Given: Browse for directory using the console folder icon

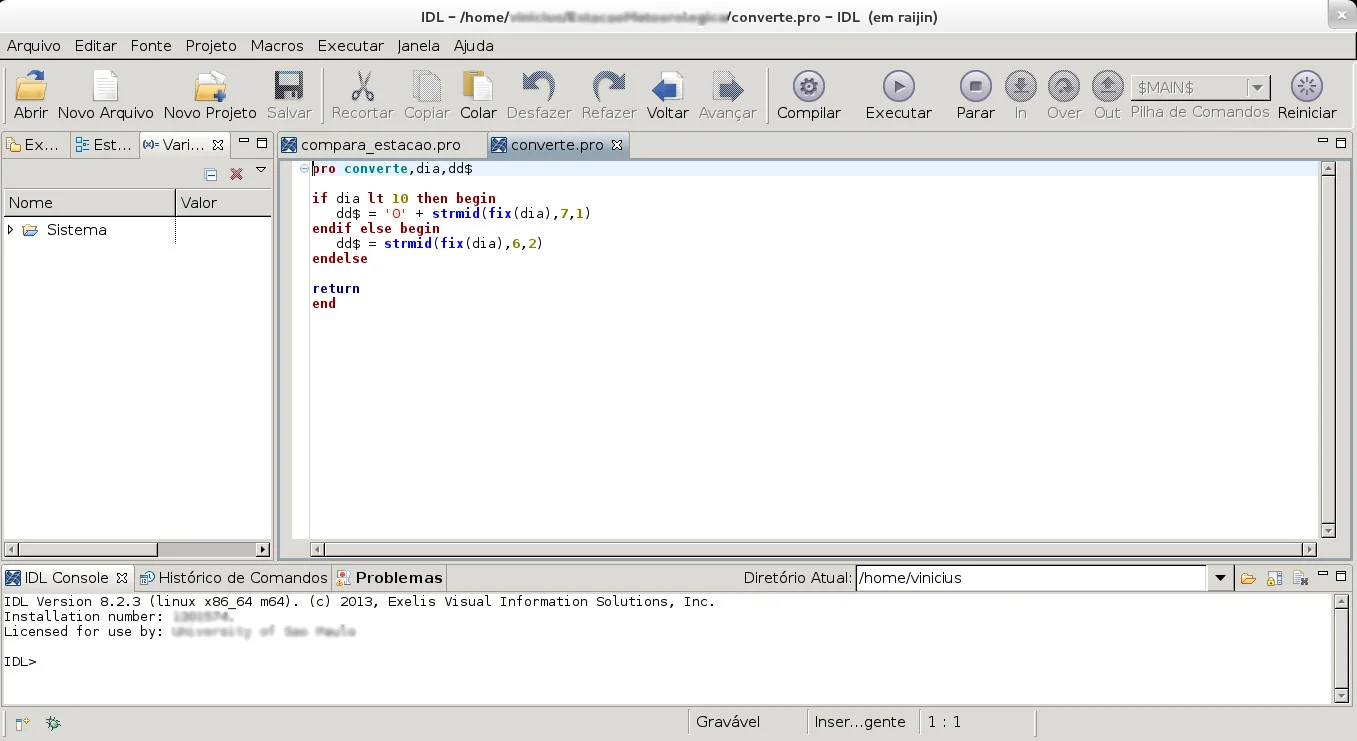Looking at the screenshot, I should tap(1248, 578).
